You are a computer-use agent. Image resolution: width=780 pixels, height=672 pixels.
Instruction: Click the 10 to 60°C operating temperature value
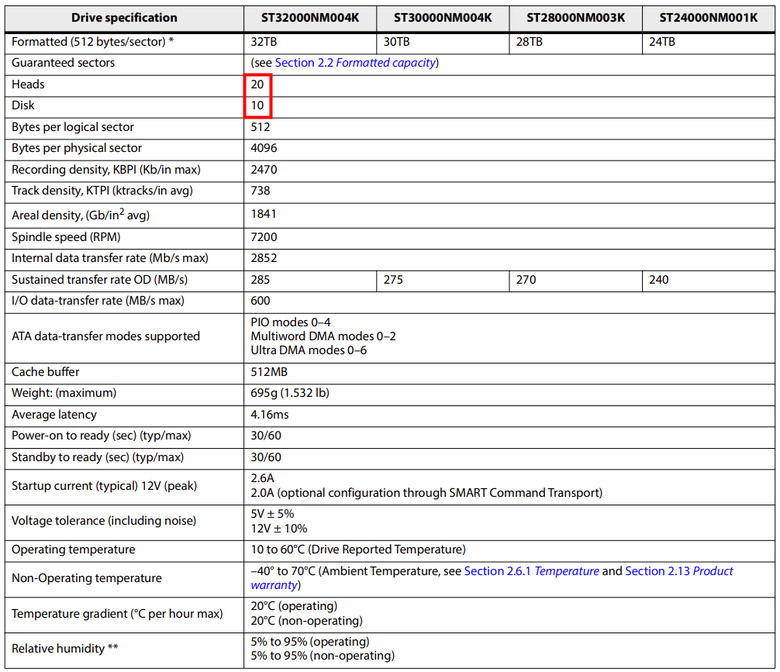tap(358, 550)
